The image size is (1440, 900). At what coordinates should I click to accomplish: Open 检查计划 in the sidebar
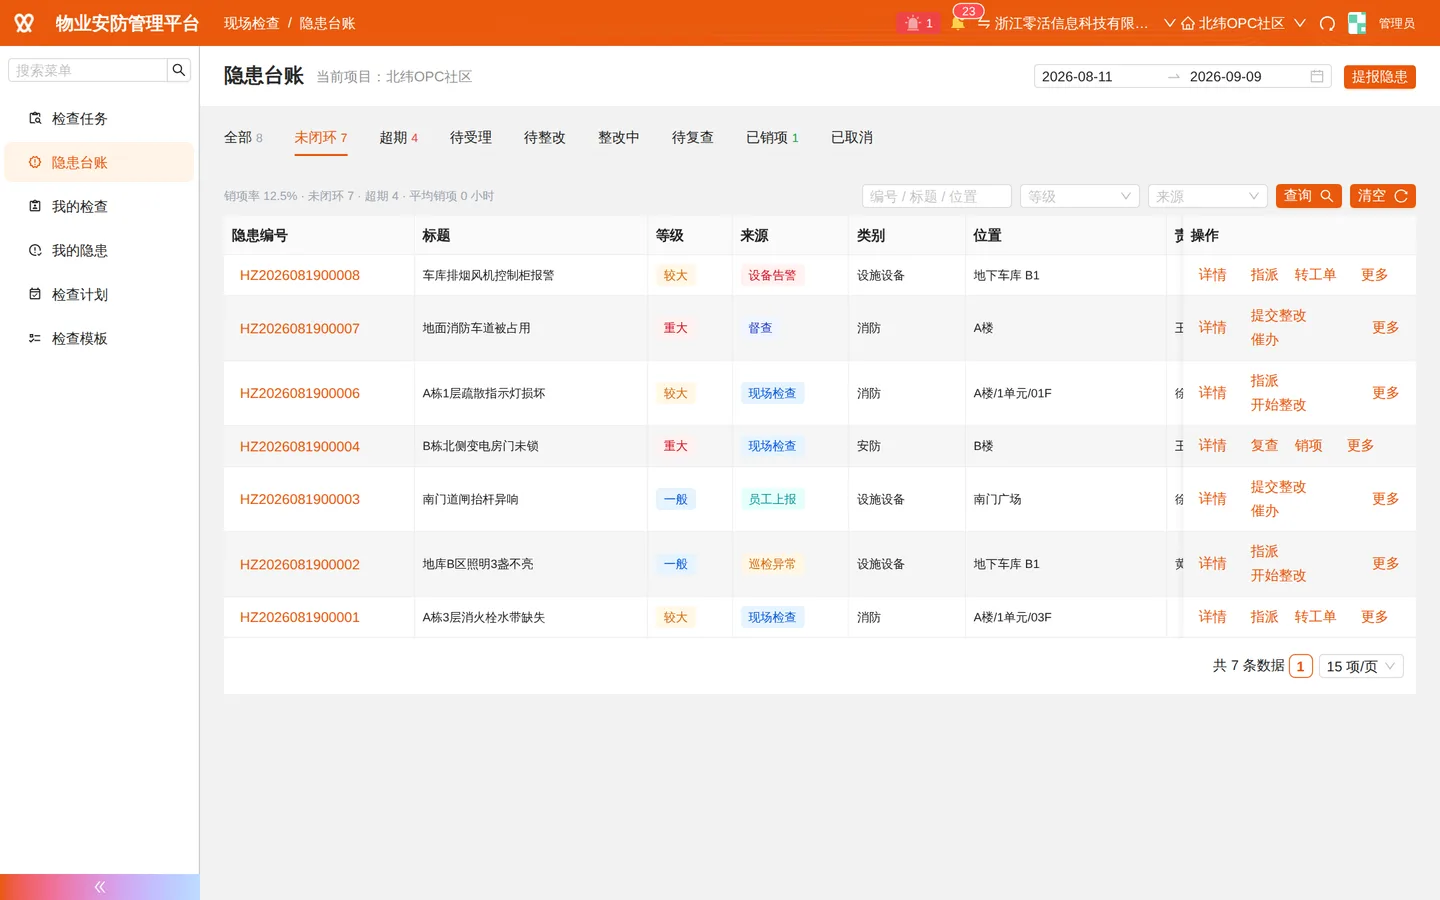[99, 294]
